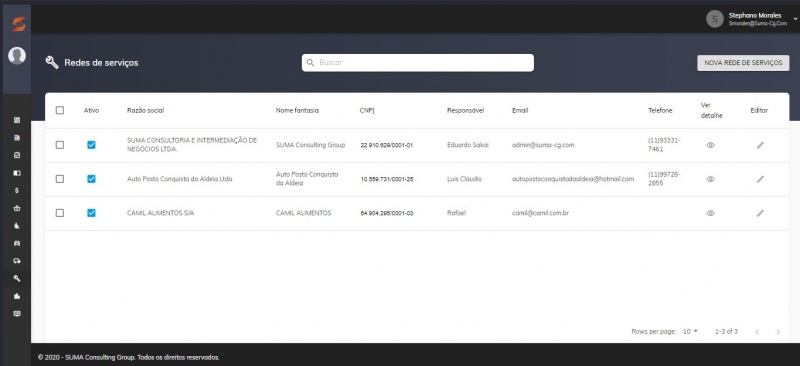Open the car sidebar icon
The width and height of the screenshot is (800, 366).
point(17,243)
